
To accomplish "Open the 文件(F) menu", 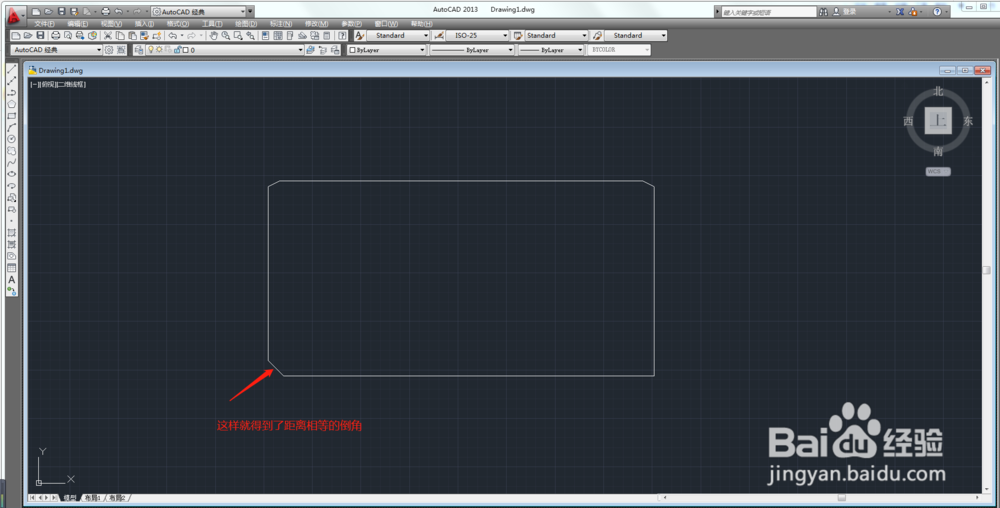I will point(44,24).
